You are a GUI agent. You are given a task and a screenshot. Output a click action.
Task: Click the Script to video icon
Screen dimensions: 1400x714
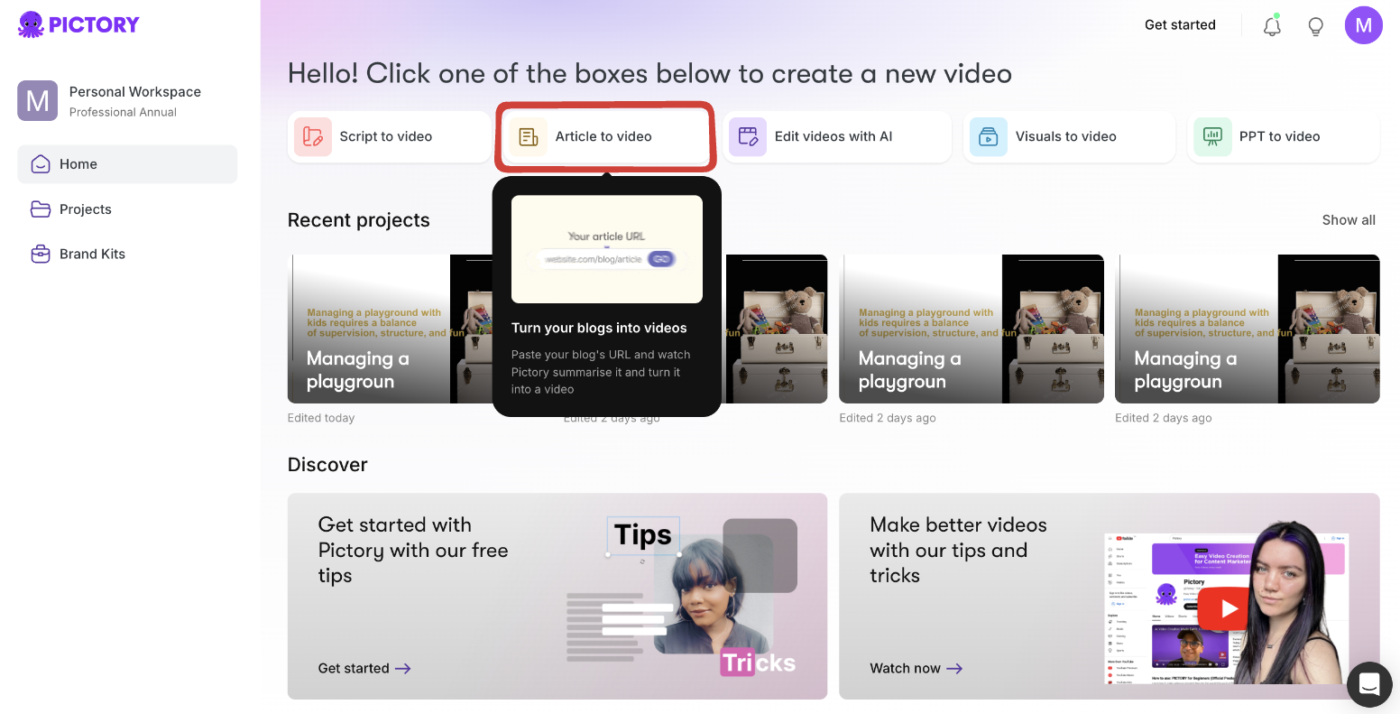pos(313,136)
